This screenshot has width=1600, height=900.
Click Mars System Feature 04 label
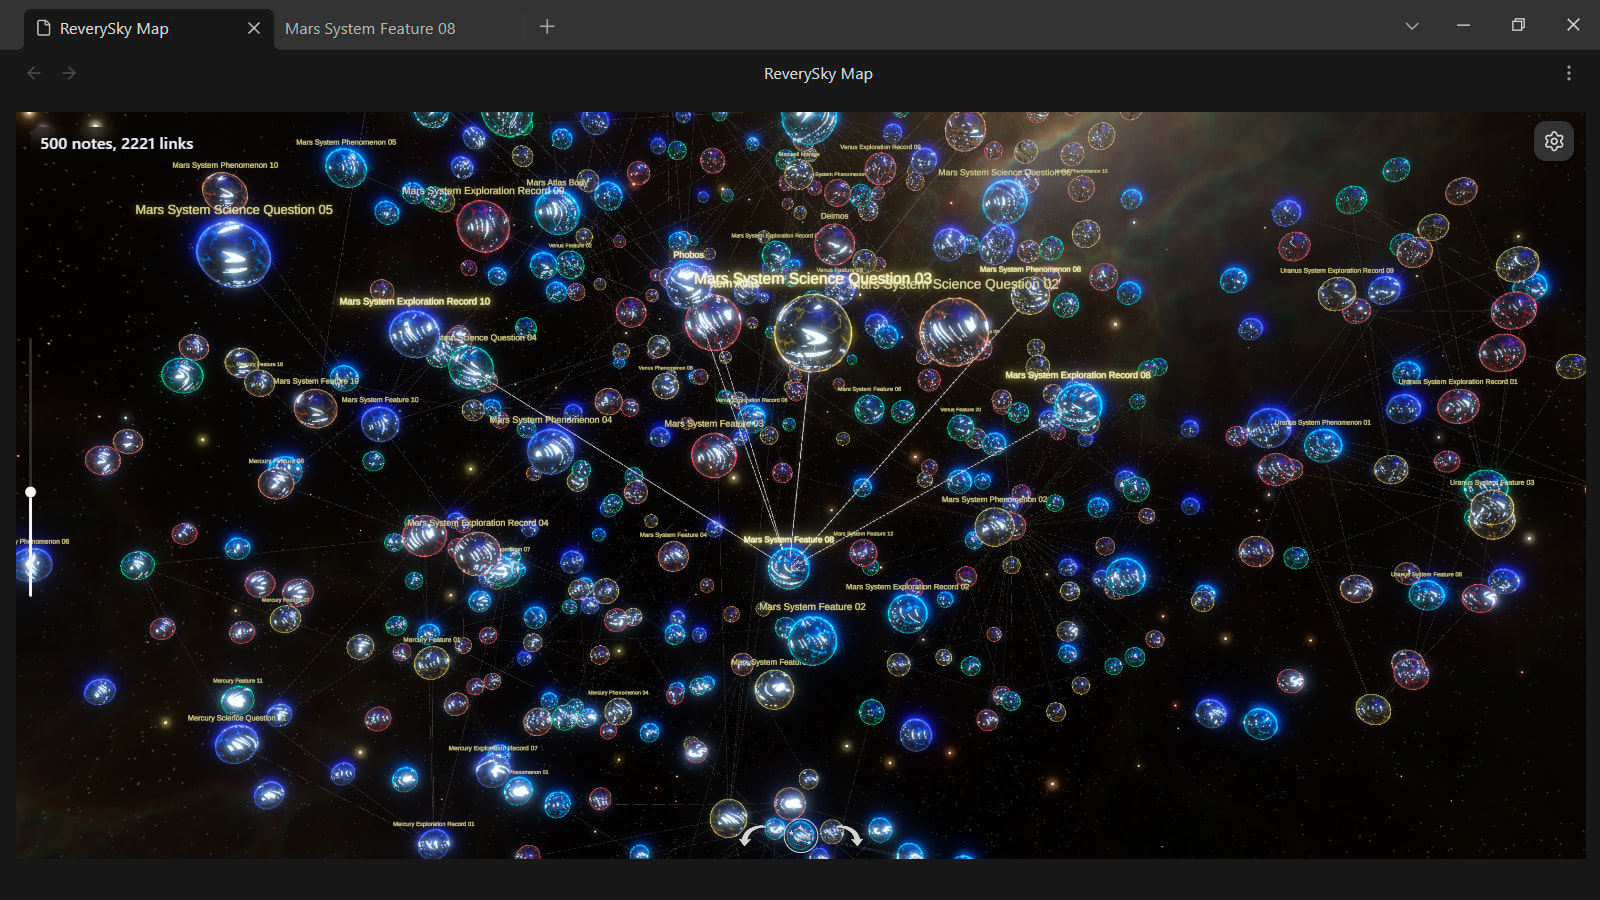click(673, 535)
